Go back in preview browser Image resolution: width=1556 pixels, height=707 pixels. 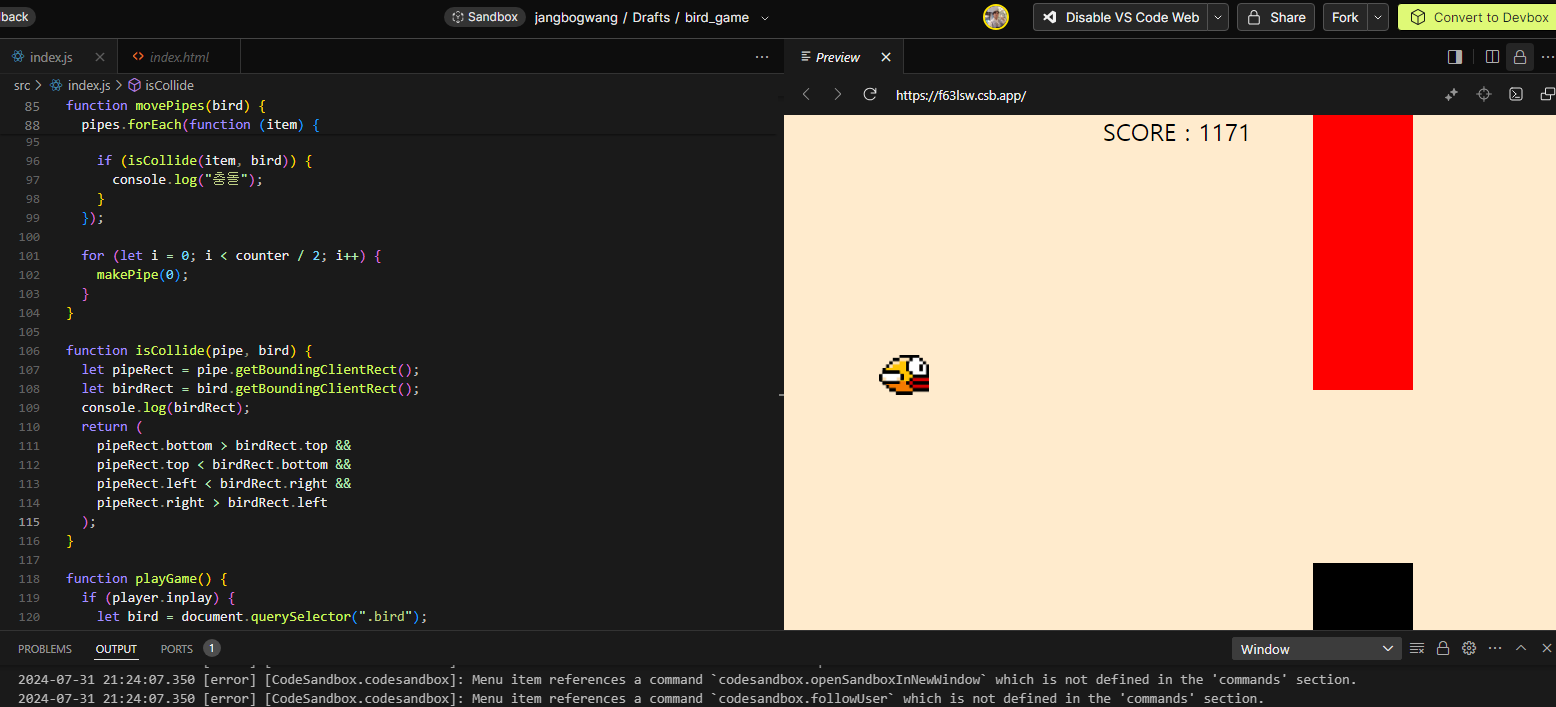coord(807,94)
